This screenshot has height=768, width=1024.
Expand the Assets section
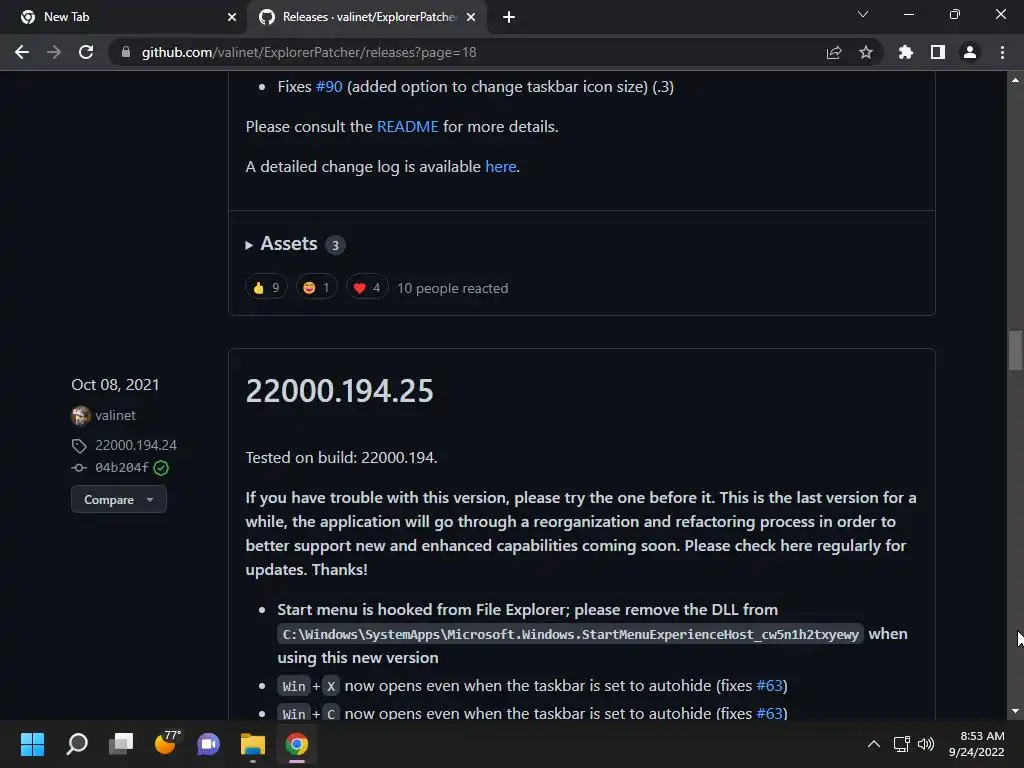click(x=289, y=244)
